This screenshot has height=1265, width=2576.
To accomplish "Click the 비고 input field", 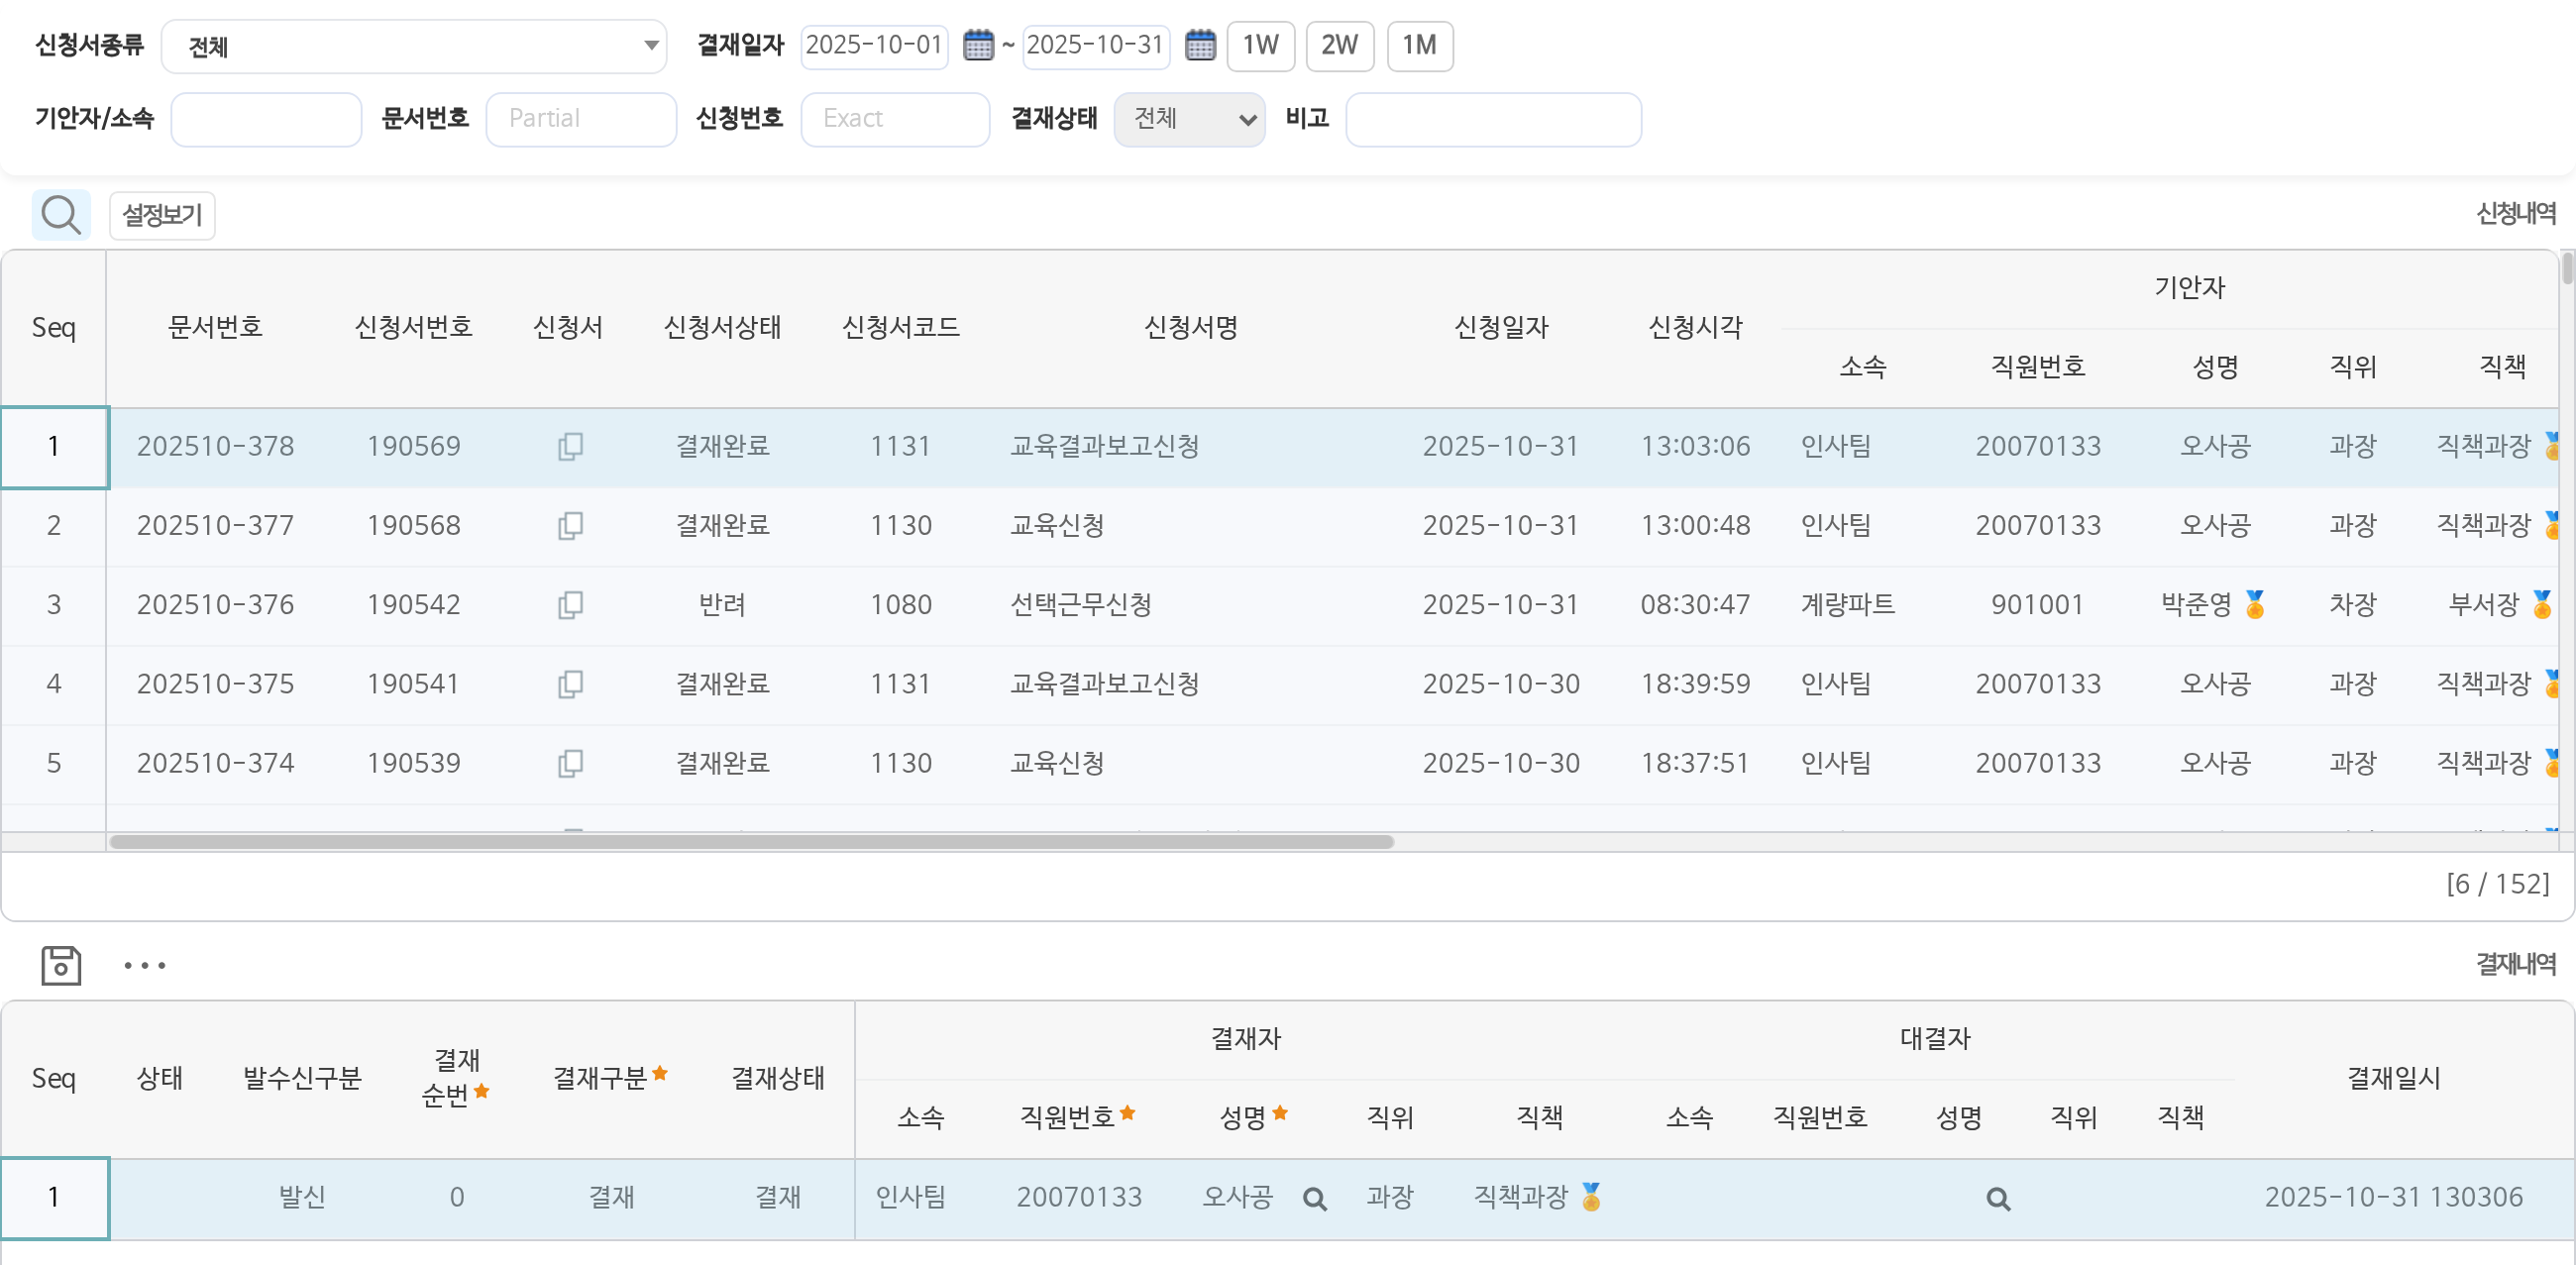I will coord(1493,119).
